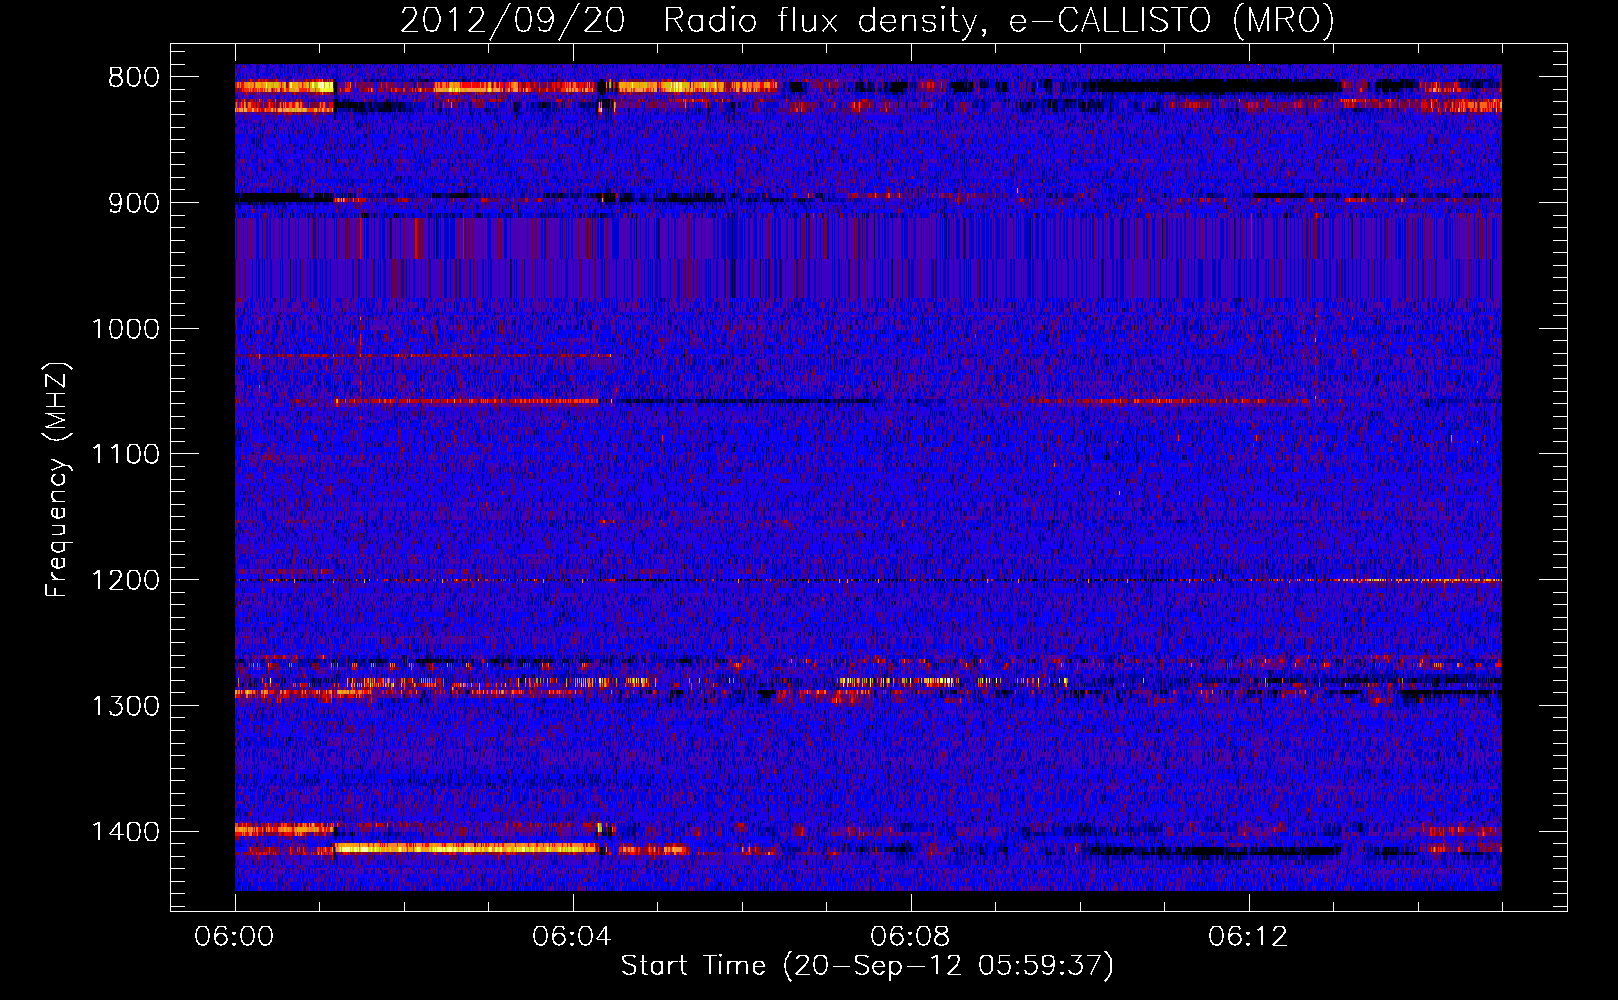Click the 06:08 time tick label
1618x1000 pixels.
(x=910, y=937)
